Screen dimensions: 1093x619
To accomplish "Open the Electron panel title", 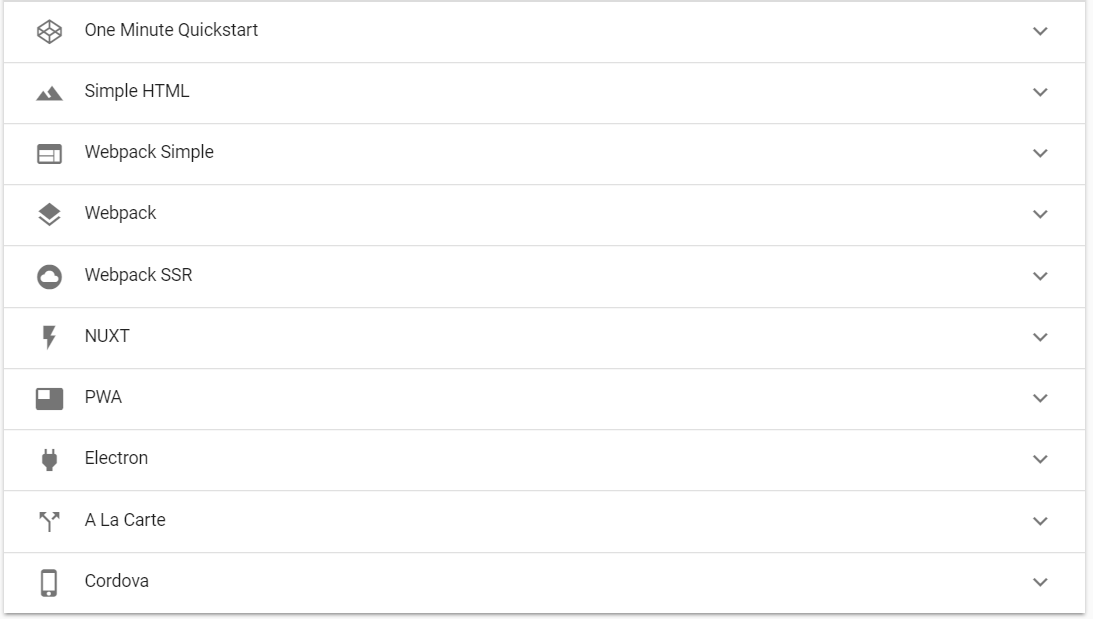I will coord(116,458).
